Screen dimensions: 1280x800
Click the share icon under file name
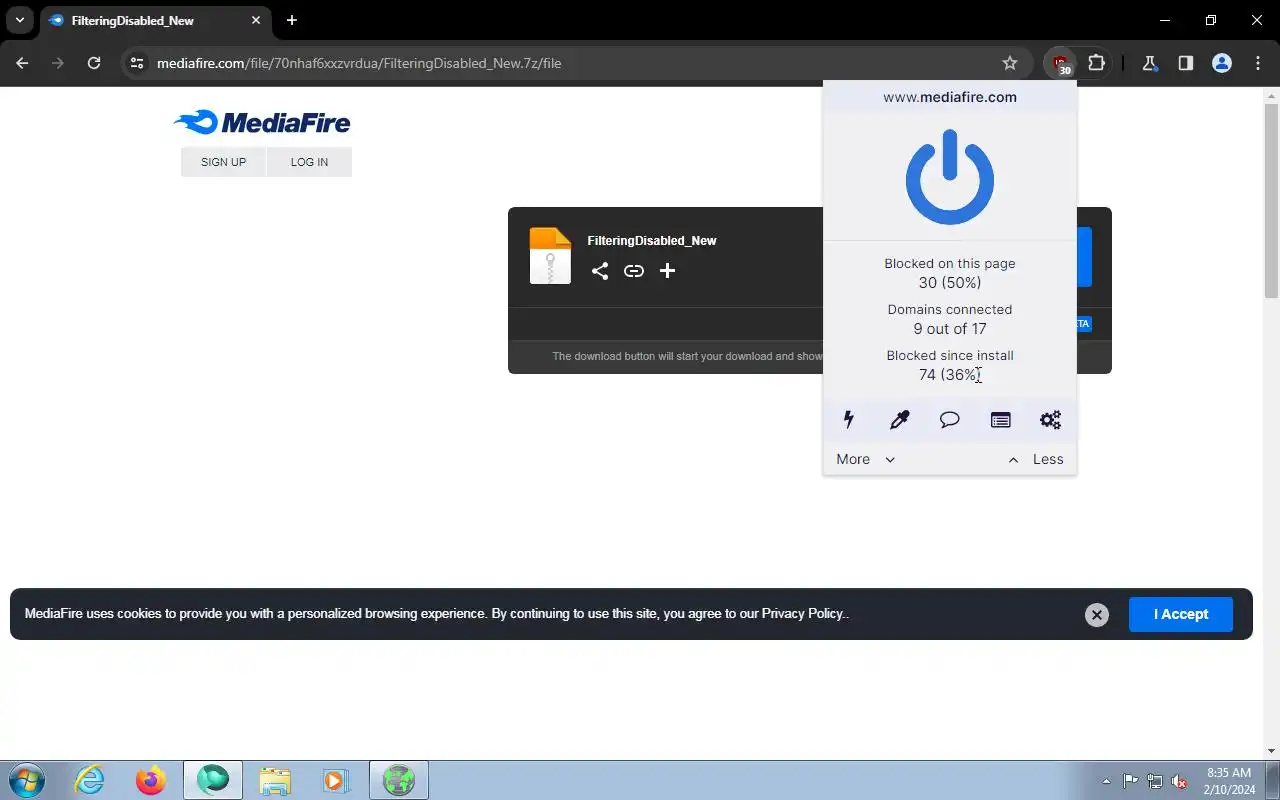(599, 271)
